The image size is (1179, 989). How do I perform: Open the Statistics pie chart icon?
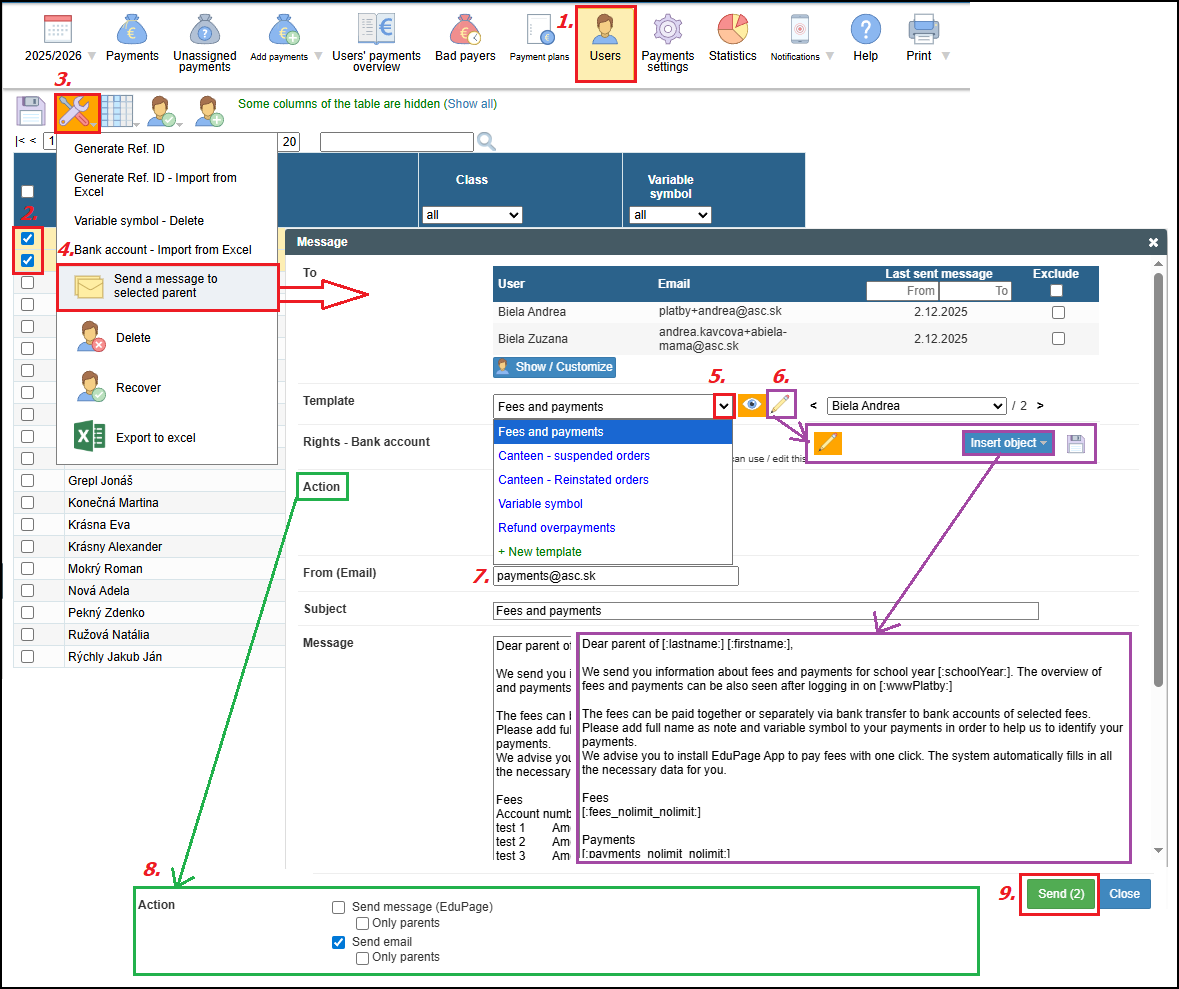[x=732, y=29]
